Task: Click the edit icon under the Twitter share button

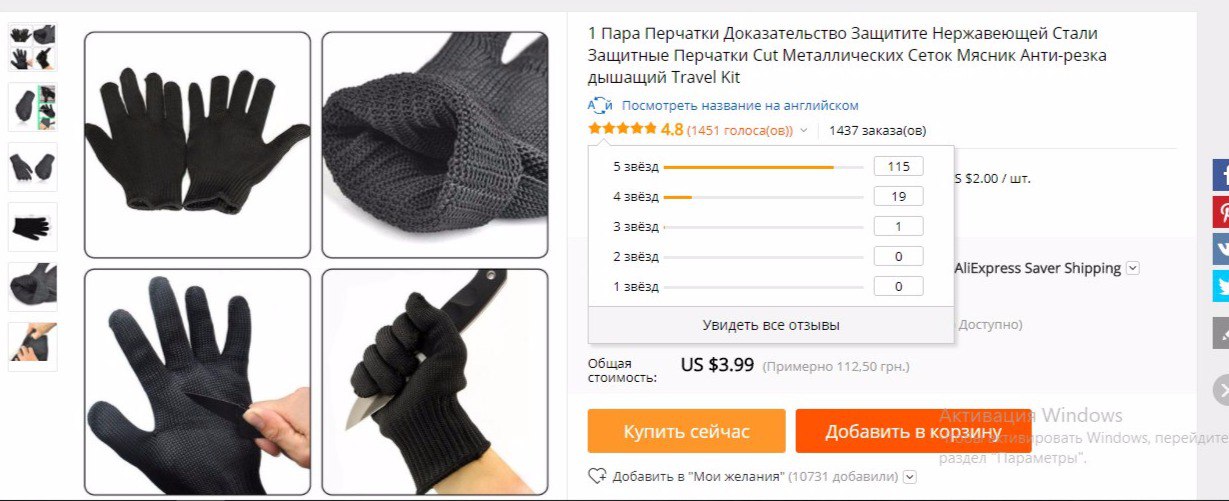Action: point(1221,332)
